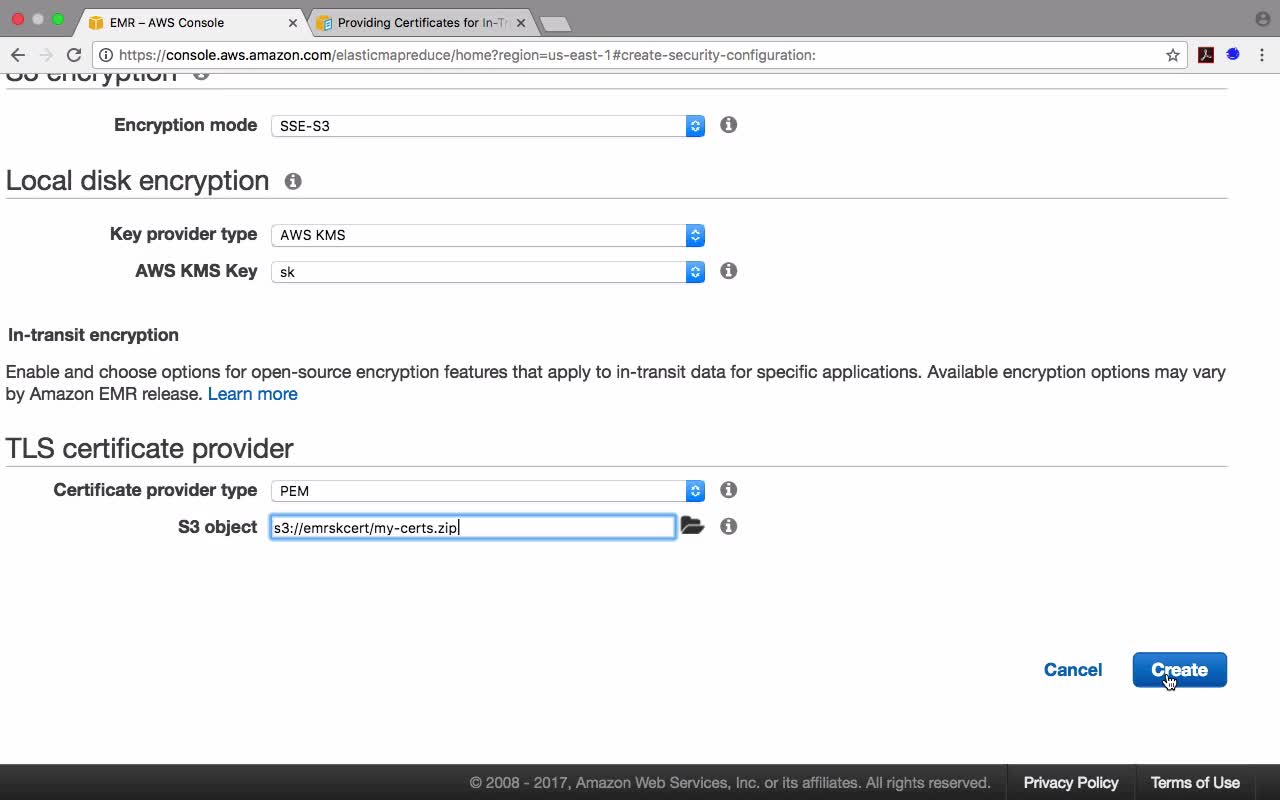Click the info icon beside Encryption mode
Image resolution: width=1280 pixels, height=800 pixels.
(729, 125)
